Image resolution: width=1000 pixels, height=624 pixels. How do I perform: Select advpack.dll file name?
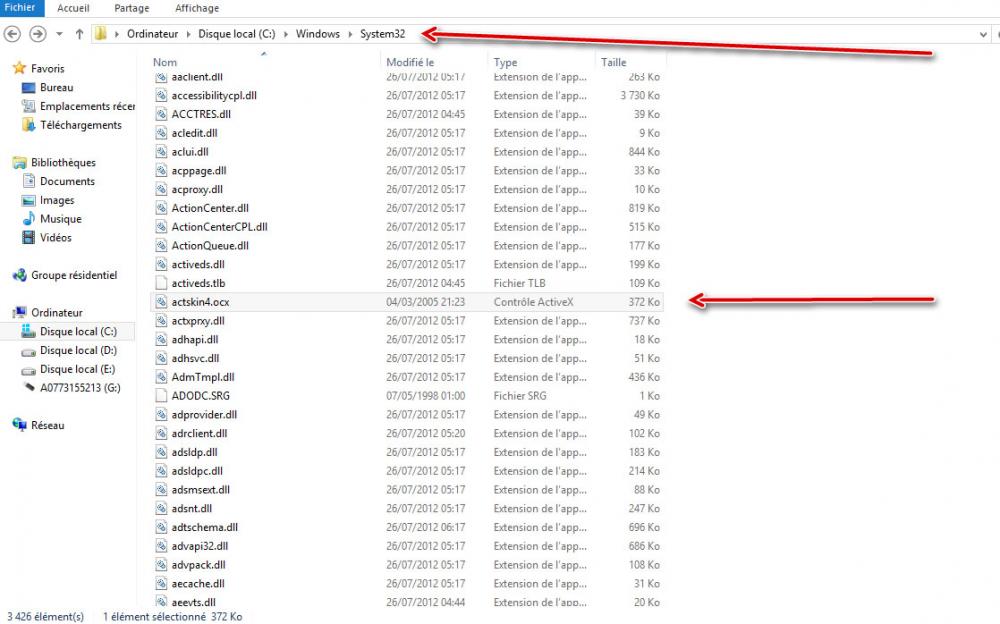pos(198,565)
